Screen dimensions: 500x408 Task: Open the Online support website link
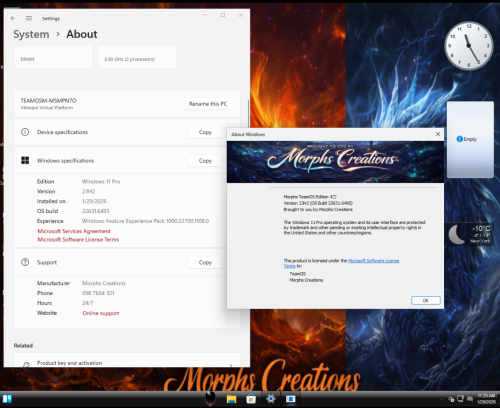click(101, 313)
